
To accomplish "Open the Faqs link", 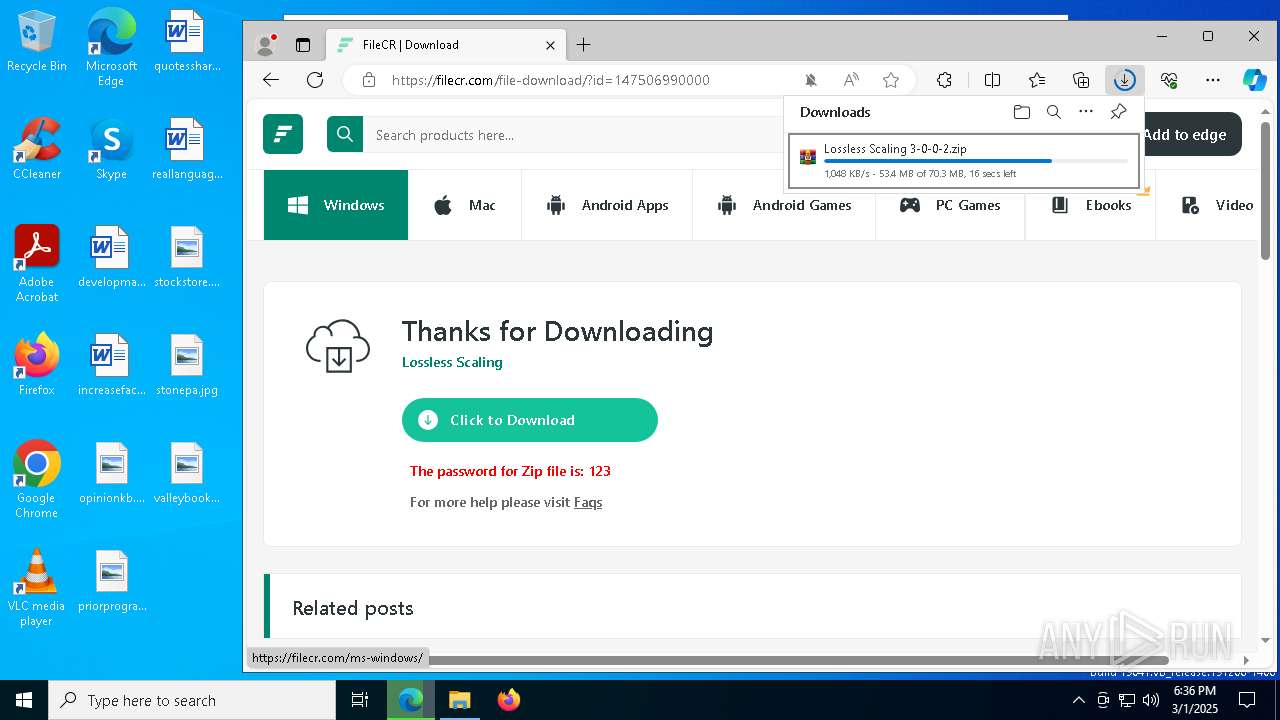I will pos(588,502).
